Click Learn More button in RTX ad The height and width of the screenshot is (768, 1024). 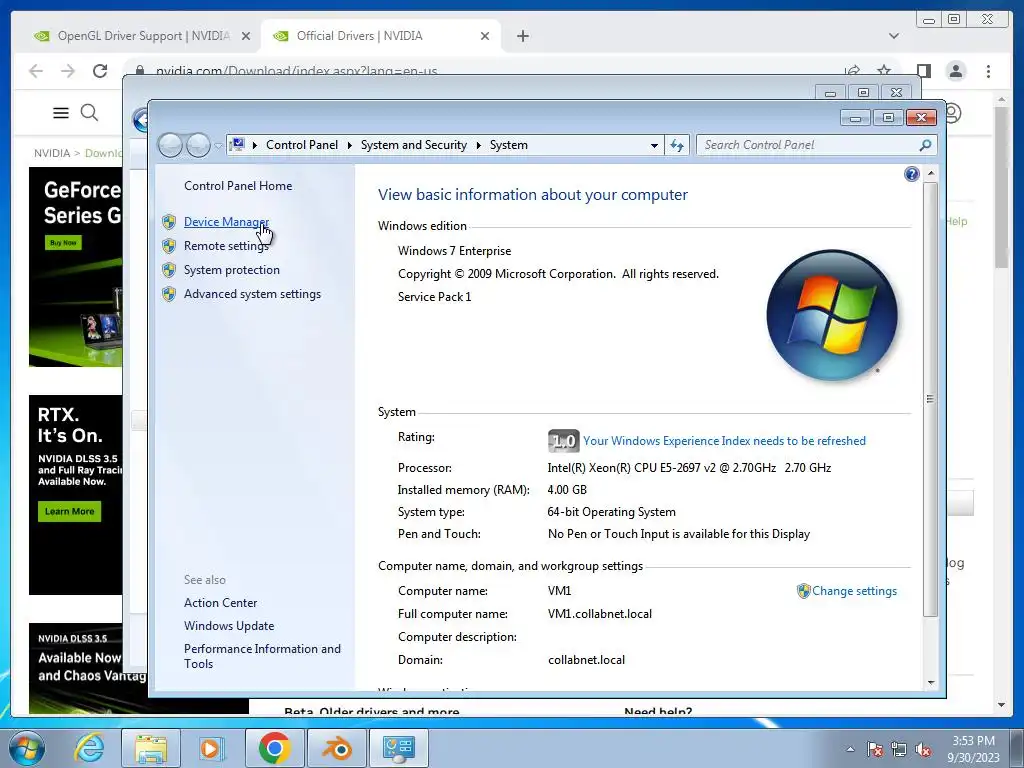click(x=69, y=511)
